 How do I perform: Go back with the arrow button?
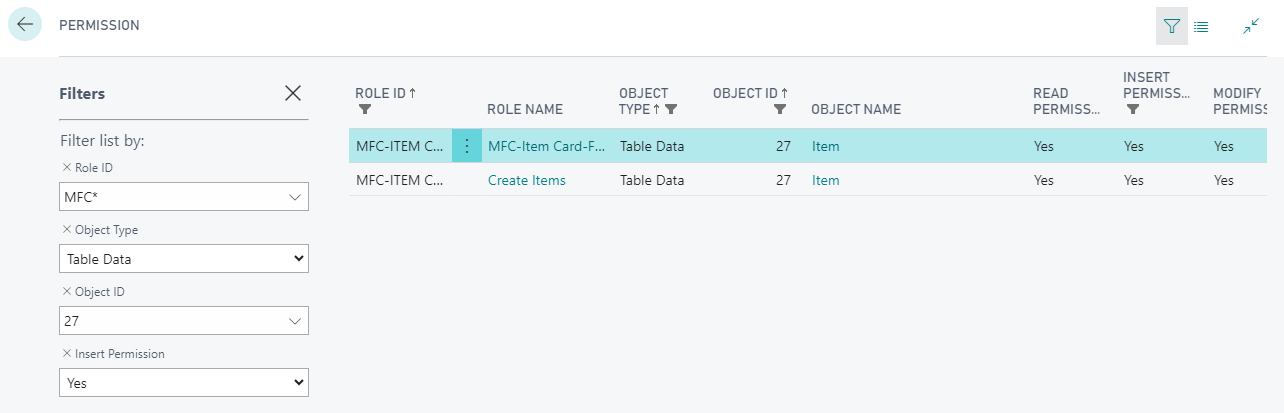[25, 24]
